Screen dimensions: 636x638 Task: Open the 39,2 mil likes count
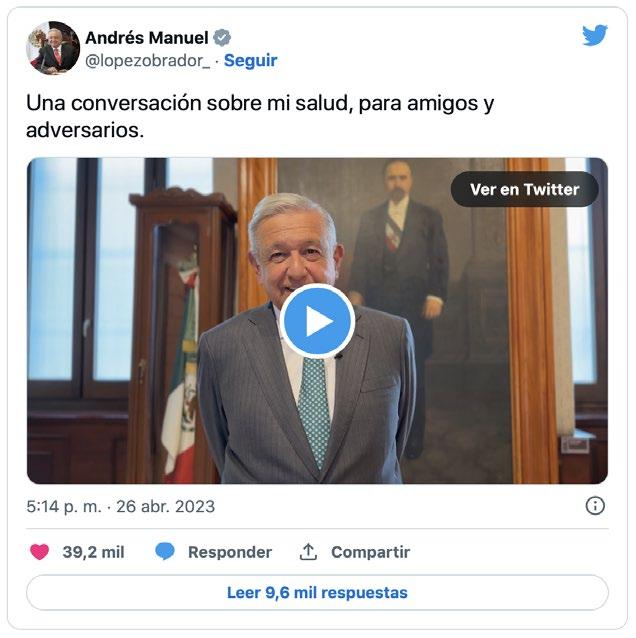[94, 552]
